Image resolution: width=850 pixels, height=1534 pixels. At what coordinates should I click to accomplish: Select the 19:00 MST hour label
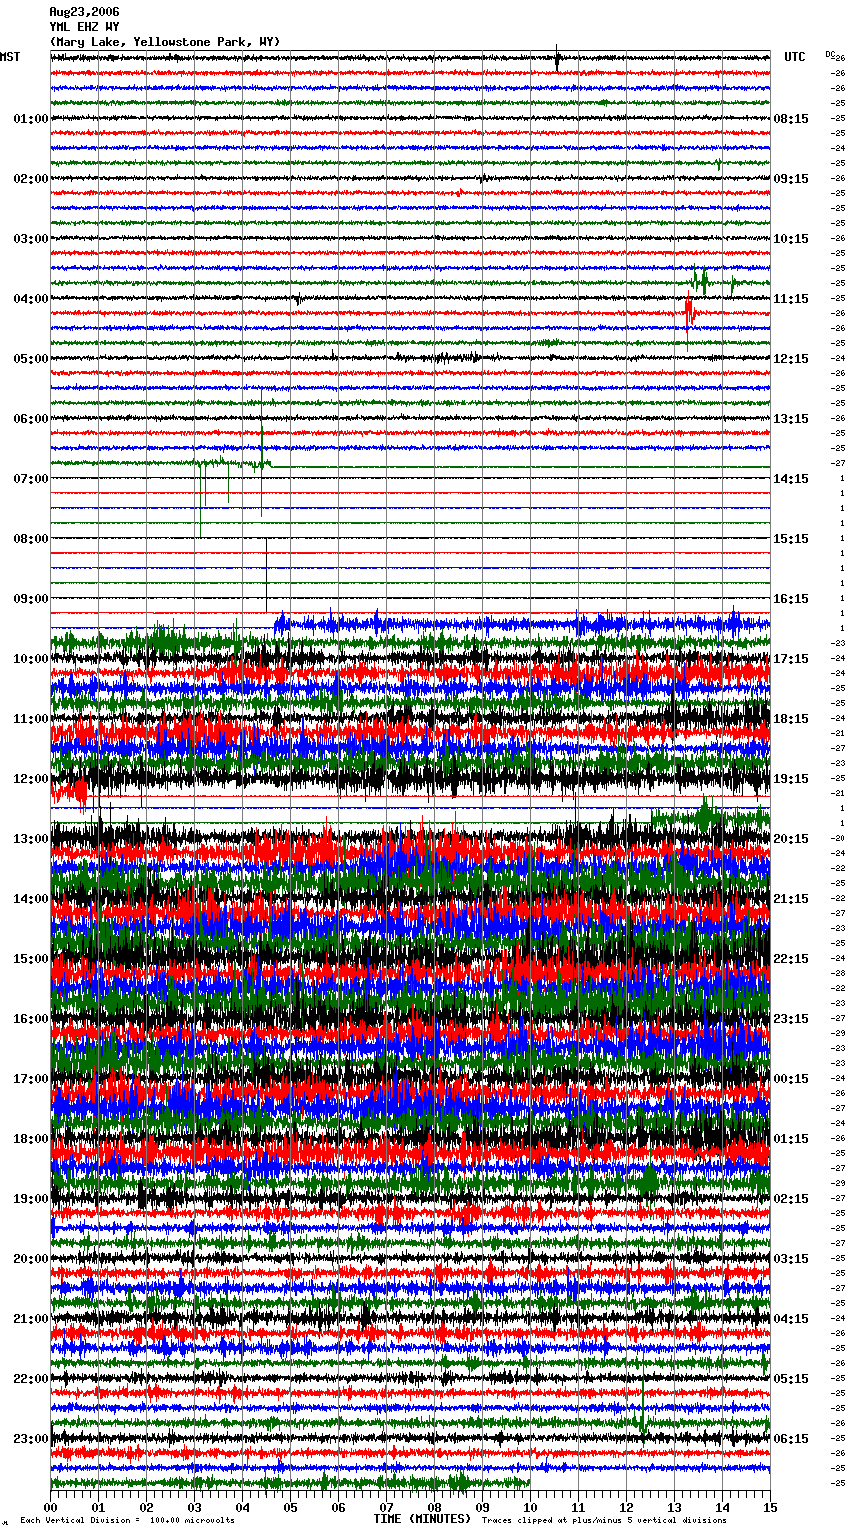point(31,1199)
